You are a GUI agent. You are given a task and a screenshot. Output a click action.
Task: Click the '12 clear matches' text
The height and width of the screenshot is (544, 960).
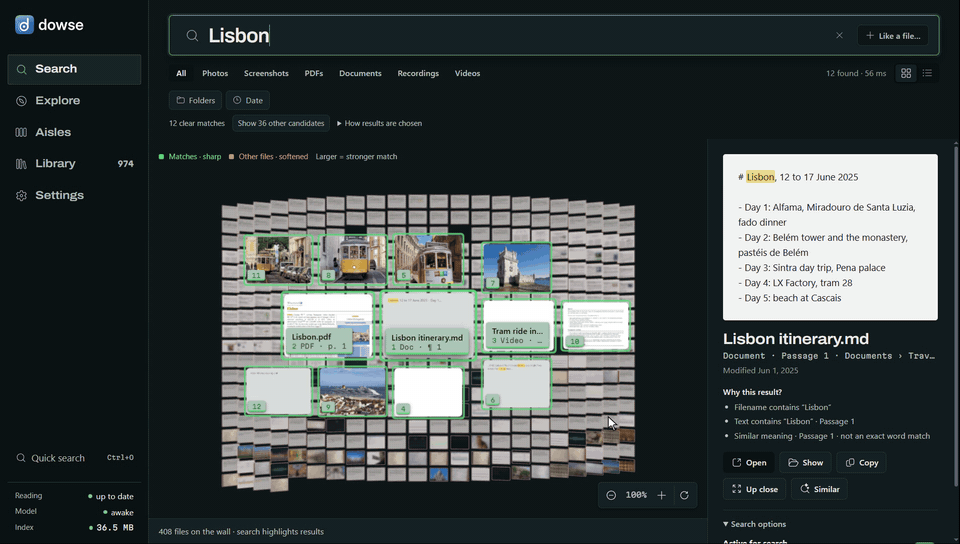coord(197,123)
